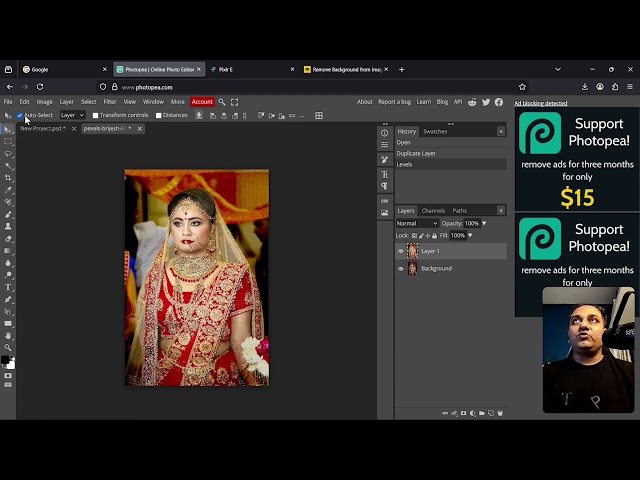Open the File menu
The image size is (640, 480).
[8, 102]
